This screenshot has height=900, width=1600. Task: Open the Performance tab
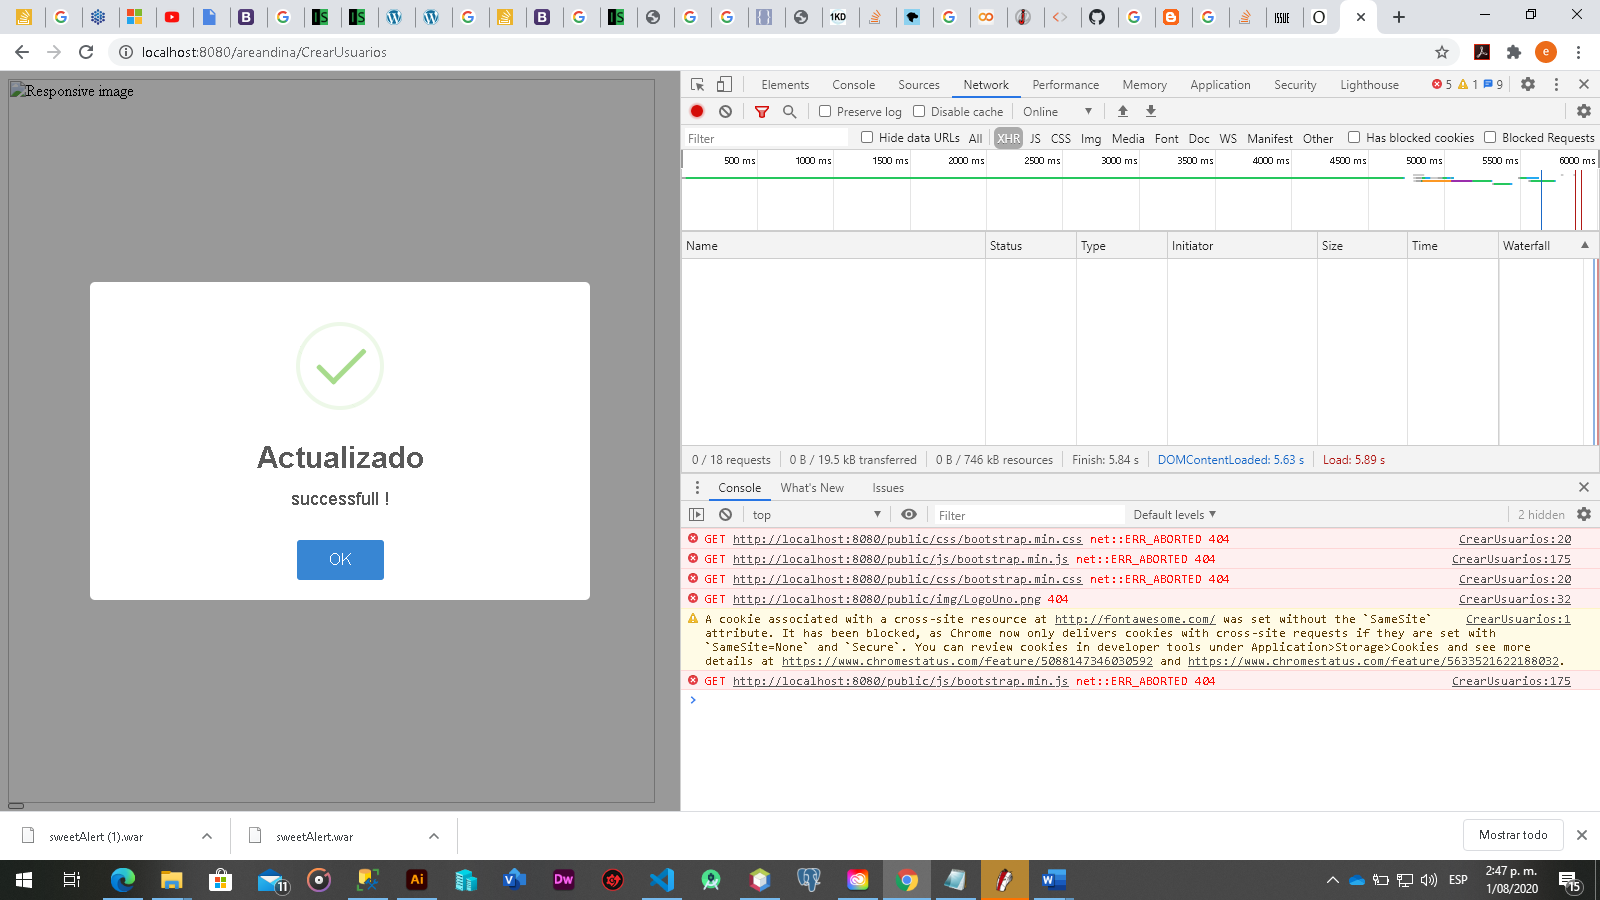click(x=1066, y=85)
